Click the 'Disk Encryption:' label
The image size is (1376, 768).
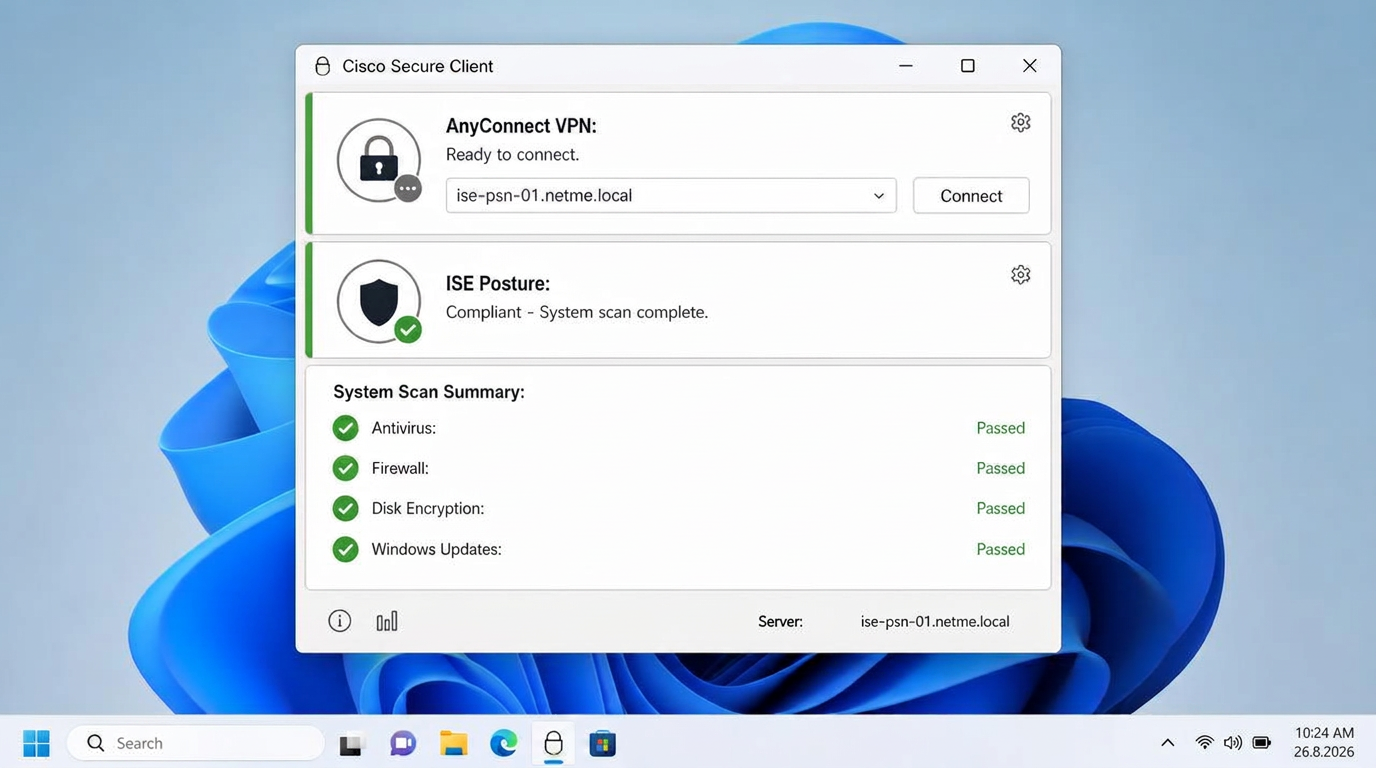coord(428,508)
